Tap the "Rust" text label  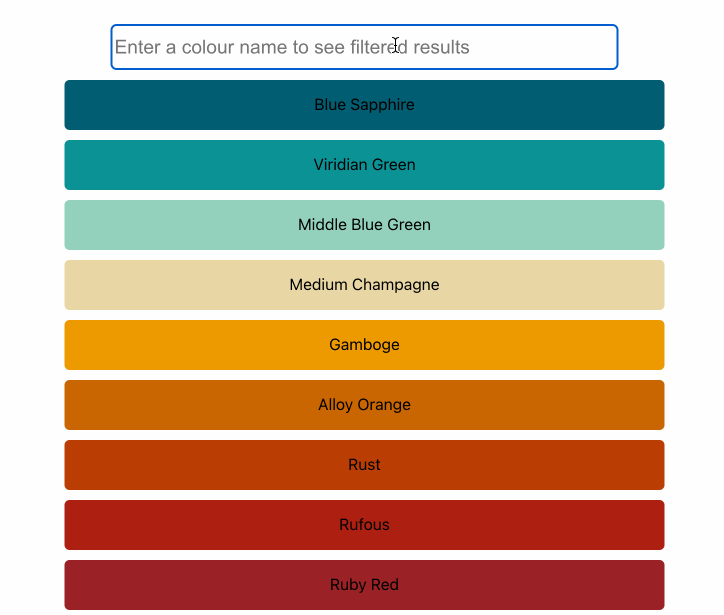point(364,465)
